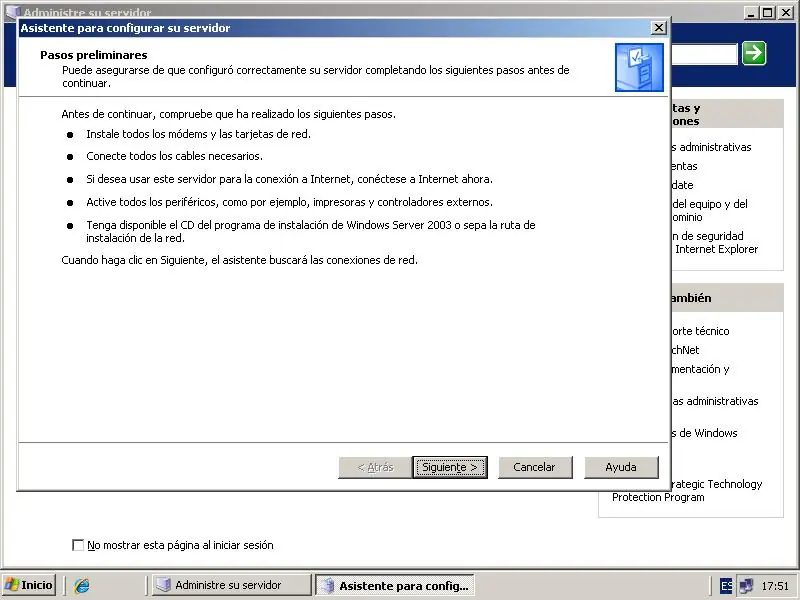
Task: Click the green arrow search button
Action: [754, 53]
